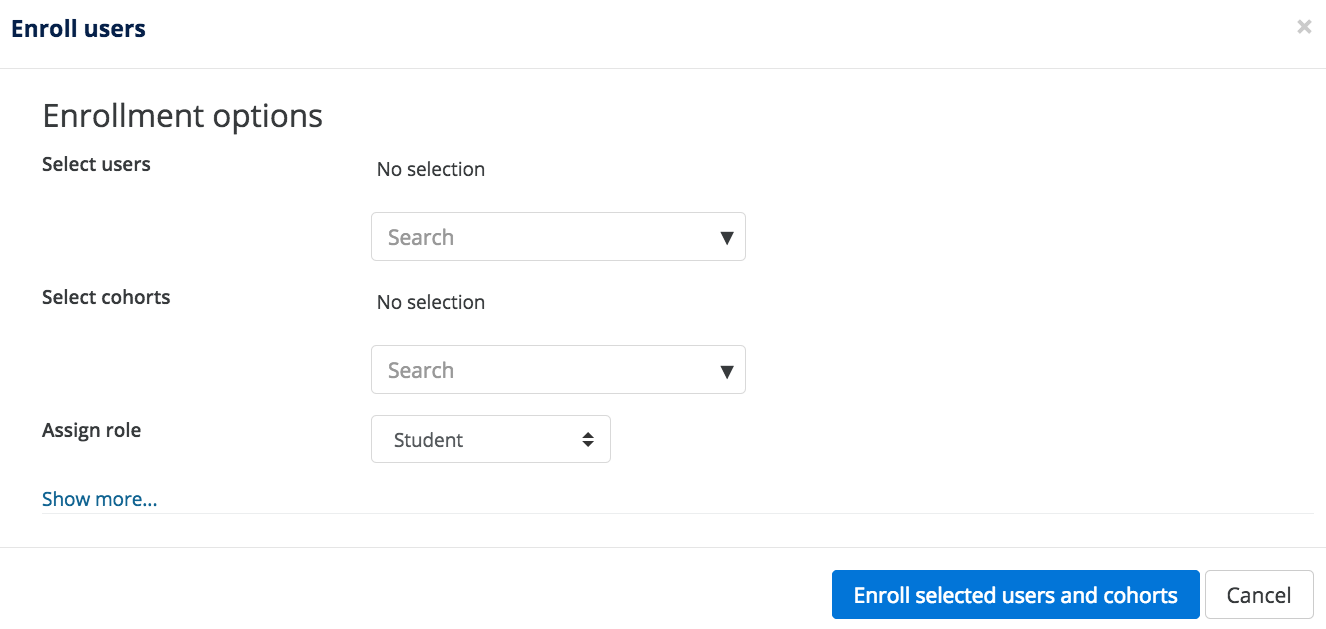Click the Enroll users dialog title
The height and width of the screenshot is (629, 1326).
click(78, 29)
